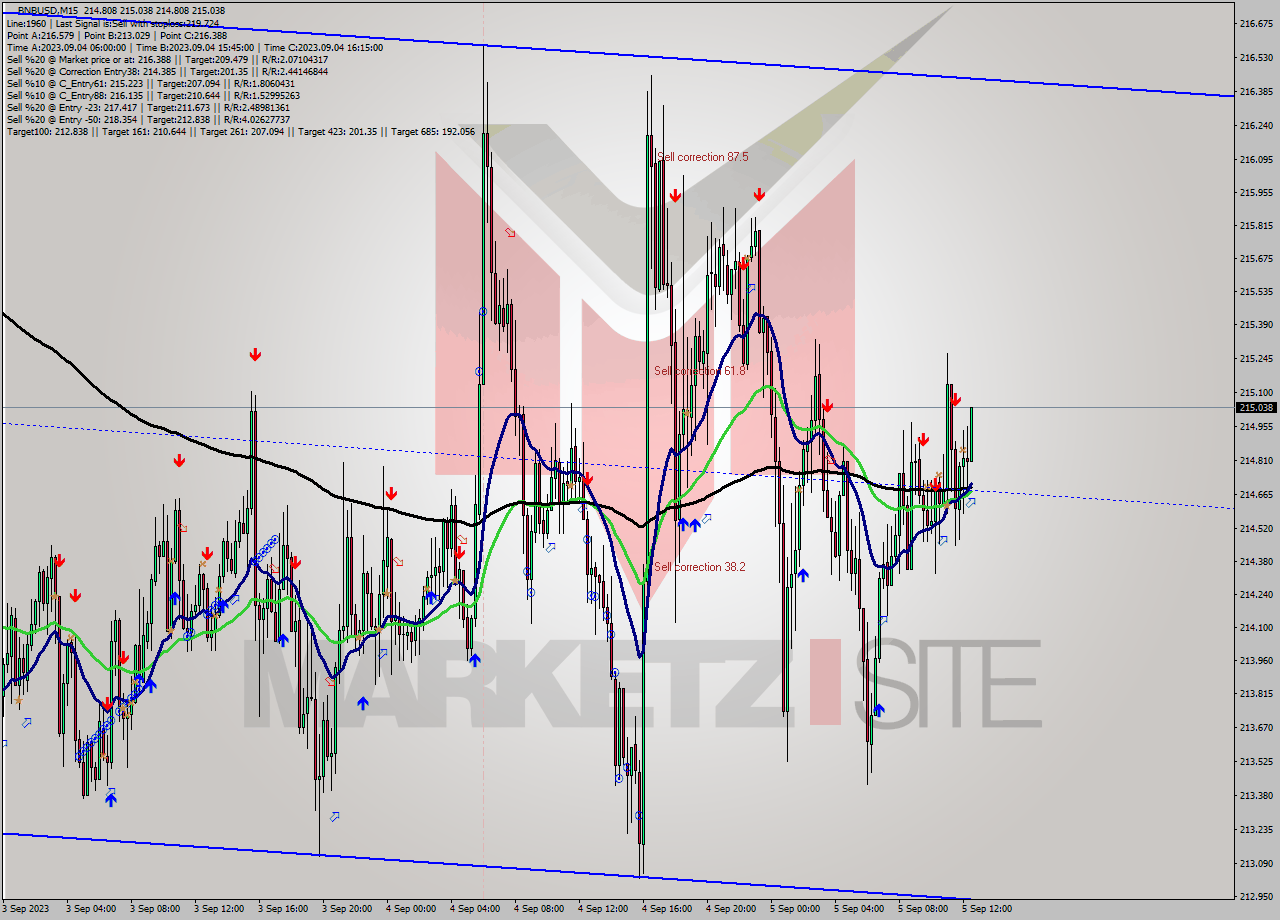Viewport: 1280px width, 920px height.
Task: Click the current price tag 215.038
Action: tap(1256, 407)
